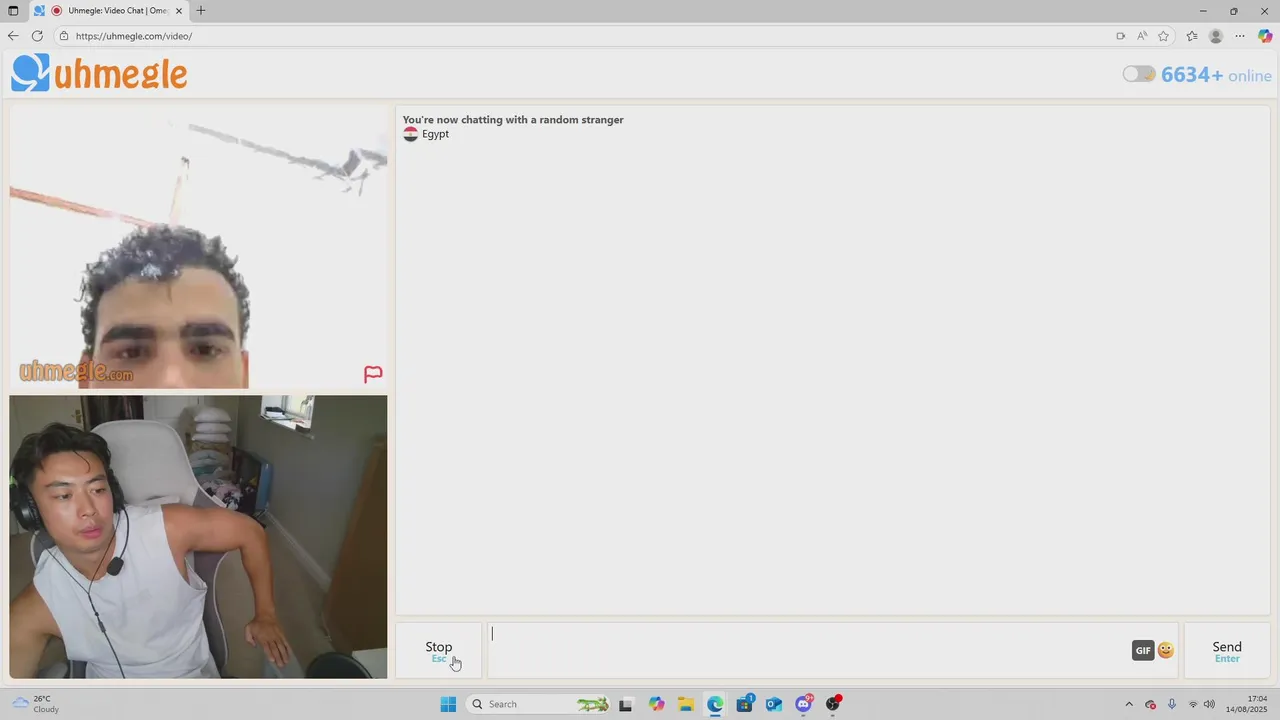
Task: Open the Favorites list icon
Action: tap(1192, 36)
